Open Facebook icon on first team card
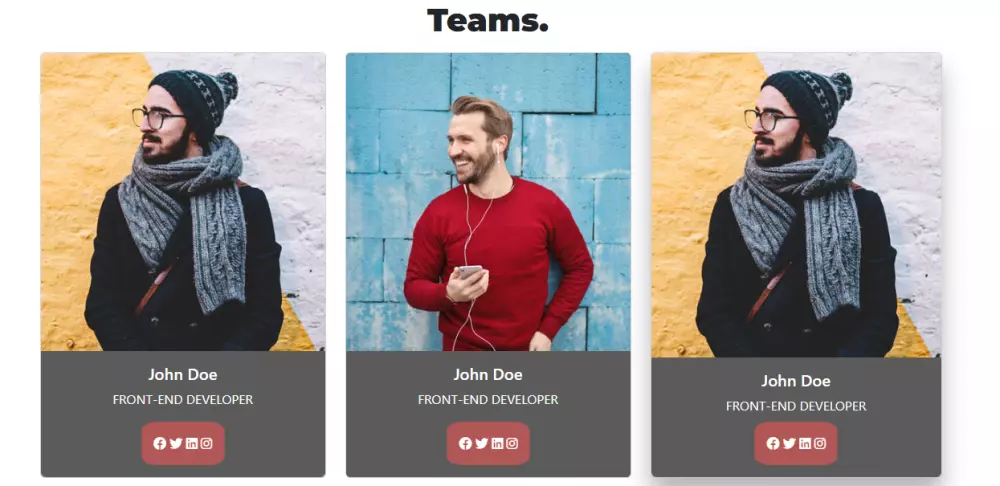This screenshot has width=1000, height=486. (x=159, y=443)
